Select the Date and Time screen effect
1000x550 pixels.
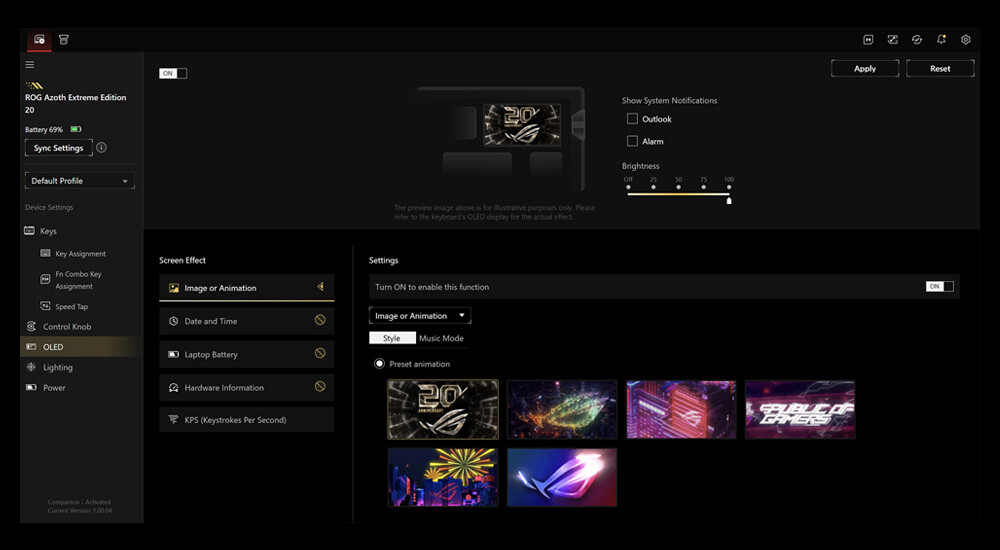[x=246, y=321]
